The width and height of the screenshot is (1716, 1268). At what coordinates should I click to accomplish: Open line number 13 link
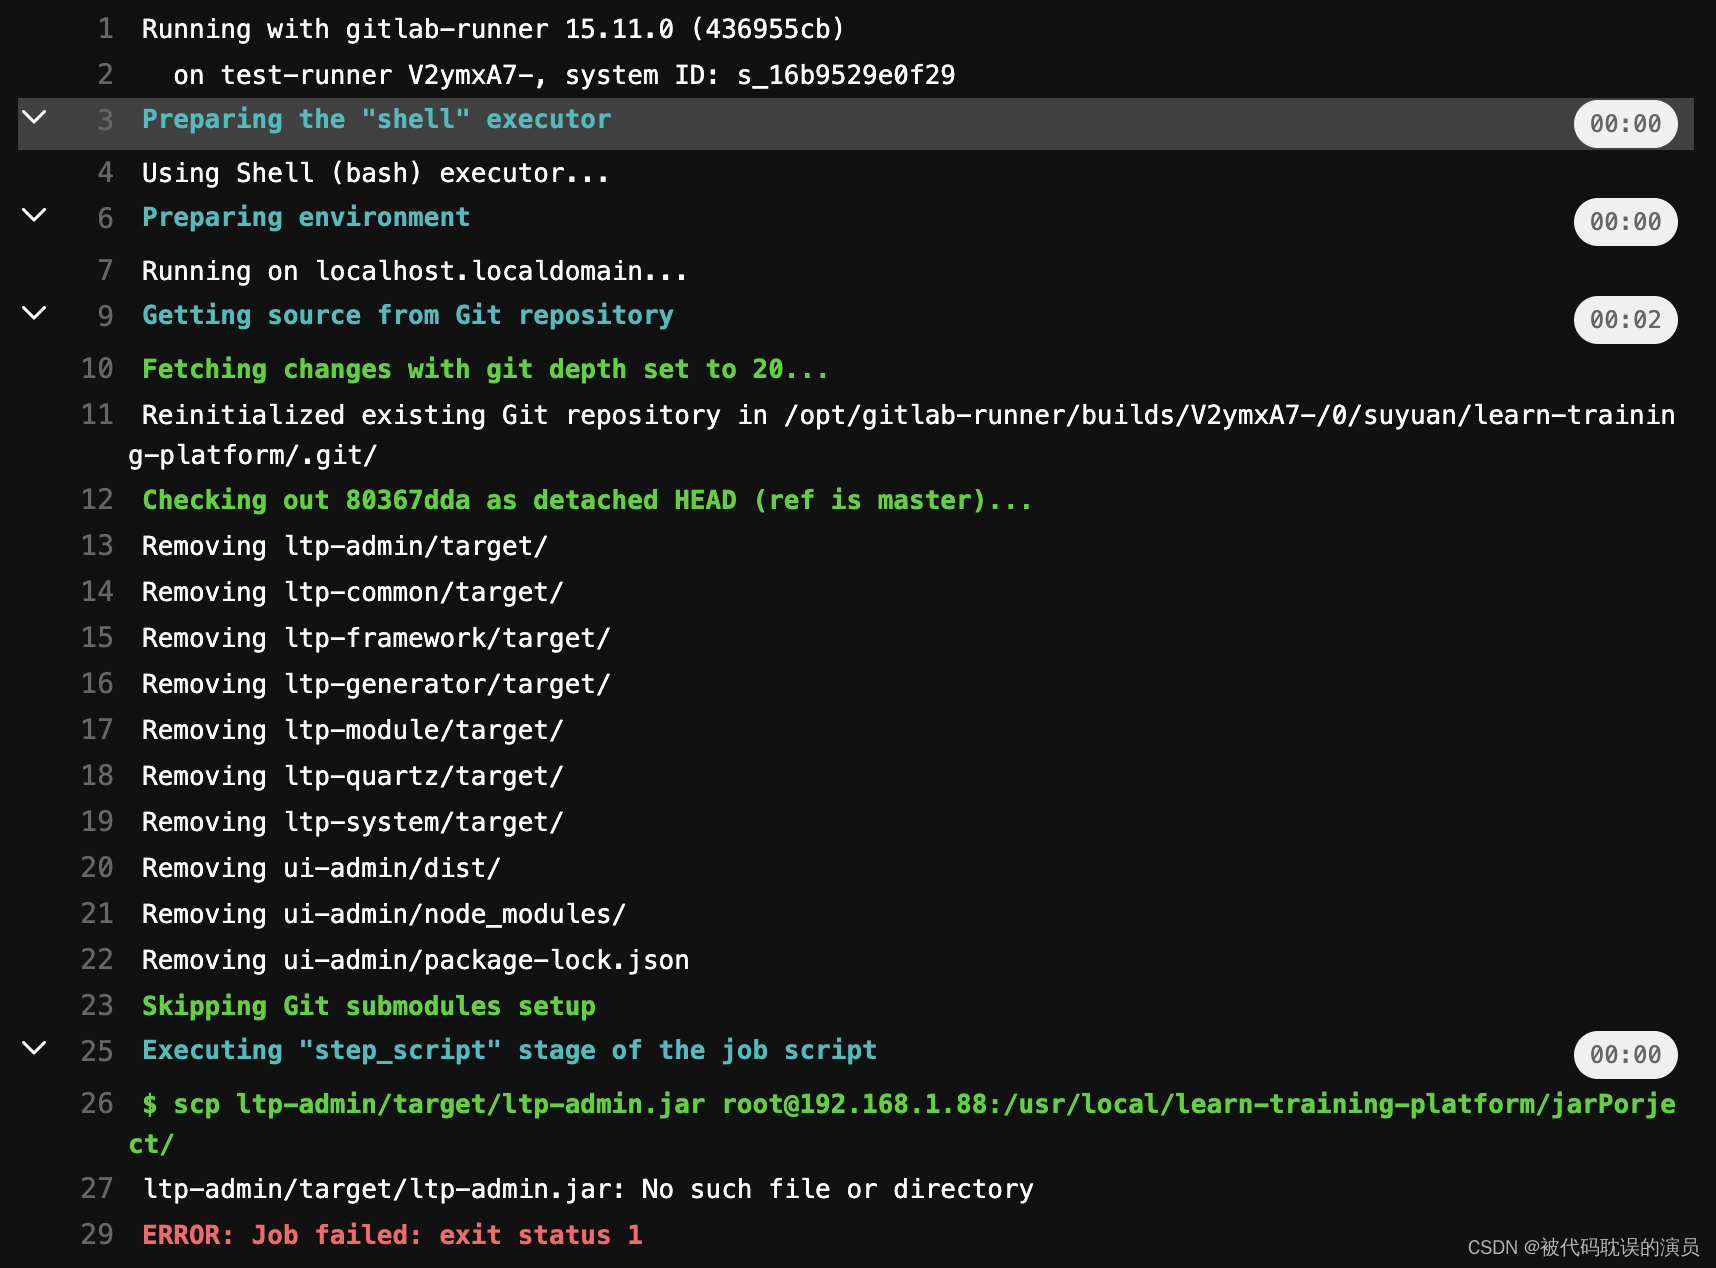coord(97,546)
